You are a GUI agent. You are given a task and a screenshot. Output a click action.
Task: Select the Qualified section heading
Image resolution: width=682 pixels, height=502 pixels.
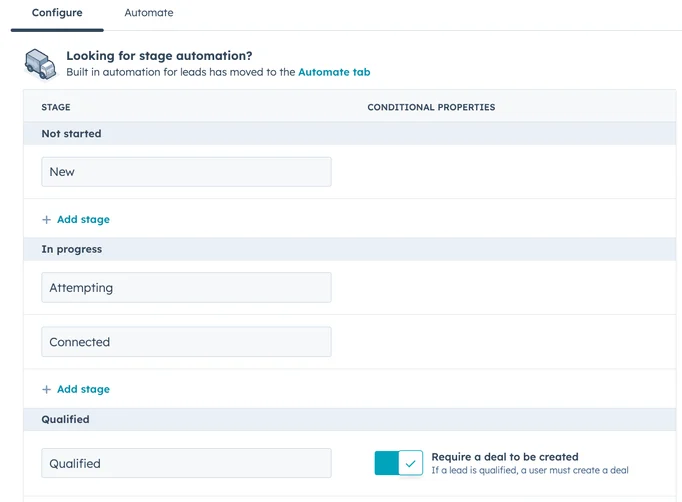click(x=65, y=419)
